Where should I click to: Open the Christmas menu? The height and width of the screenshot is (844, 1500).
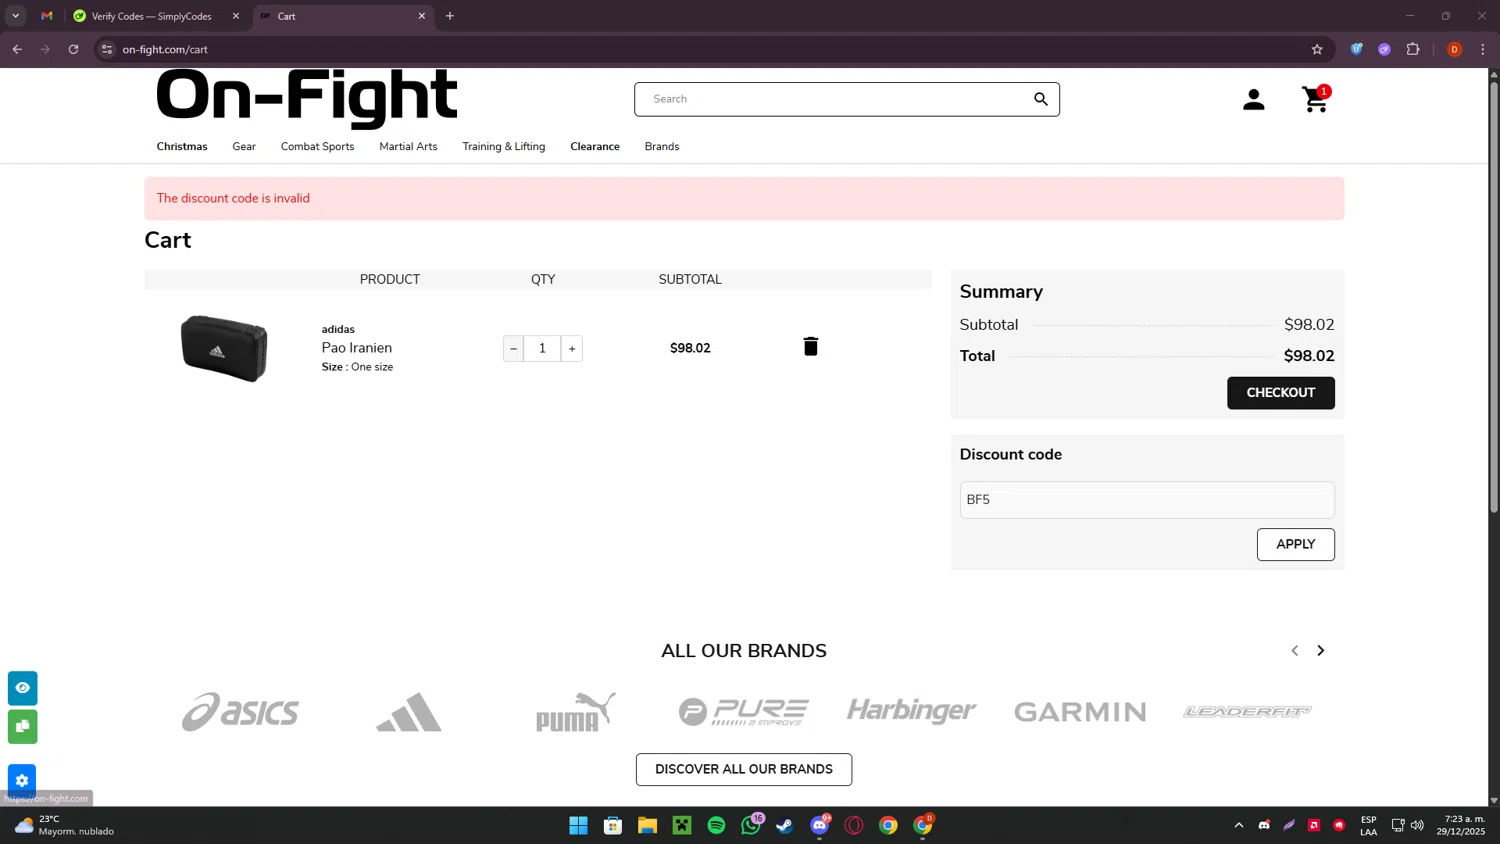pyautogui.click(x=182, y=146)
